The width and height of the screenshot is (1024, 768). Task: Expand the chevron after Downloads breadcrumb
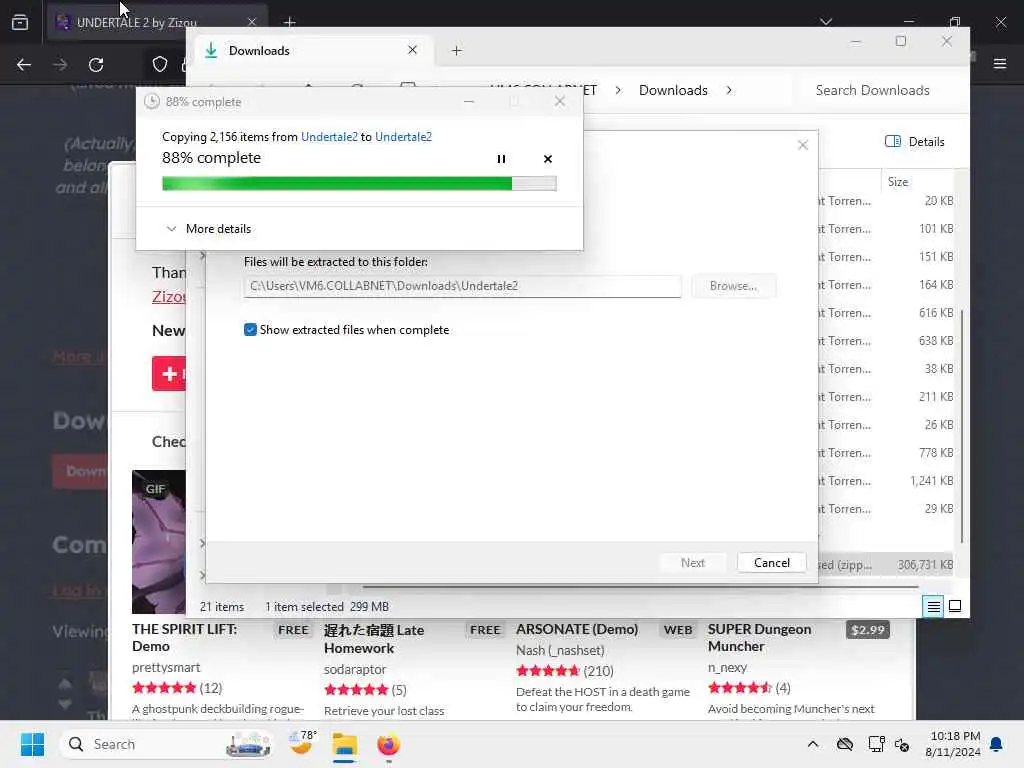tap(729, 90)
